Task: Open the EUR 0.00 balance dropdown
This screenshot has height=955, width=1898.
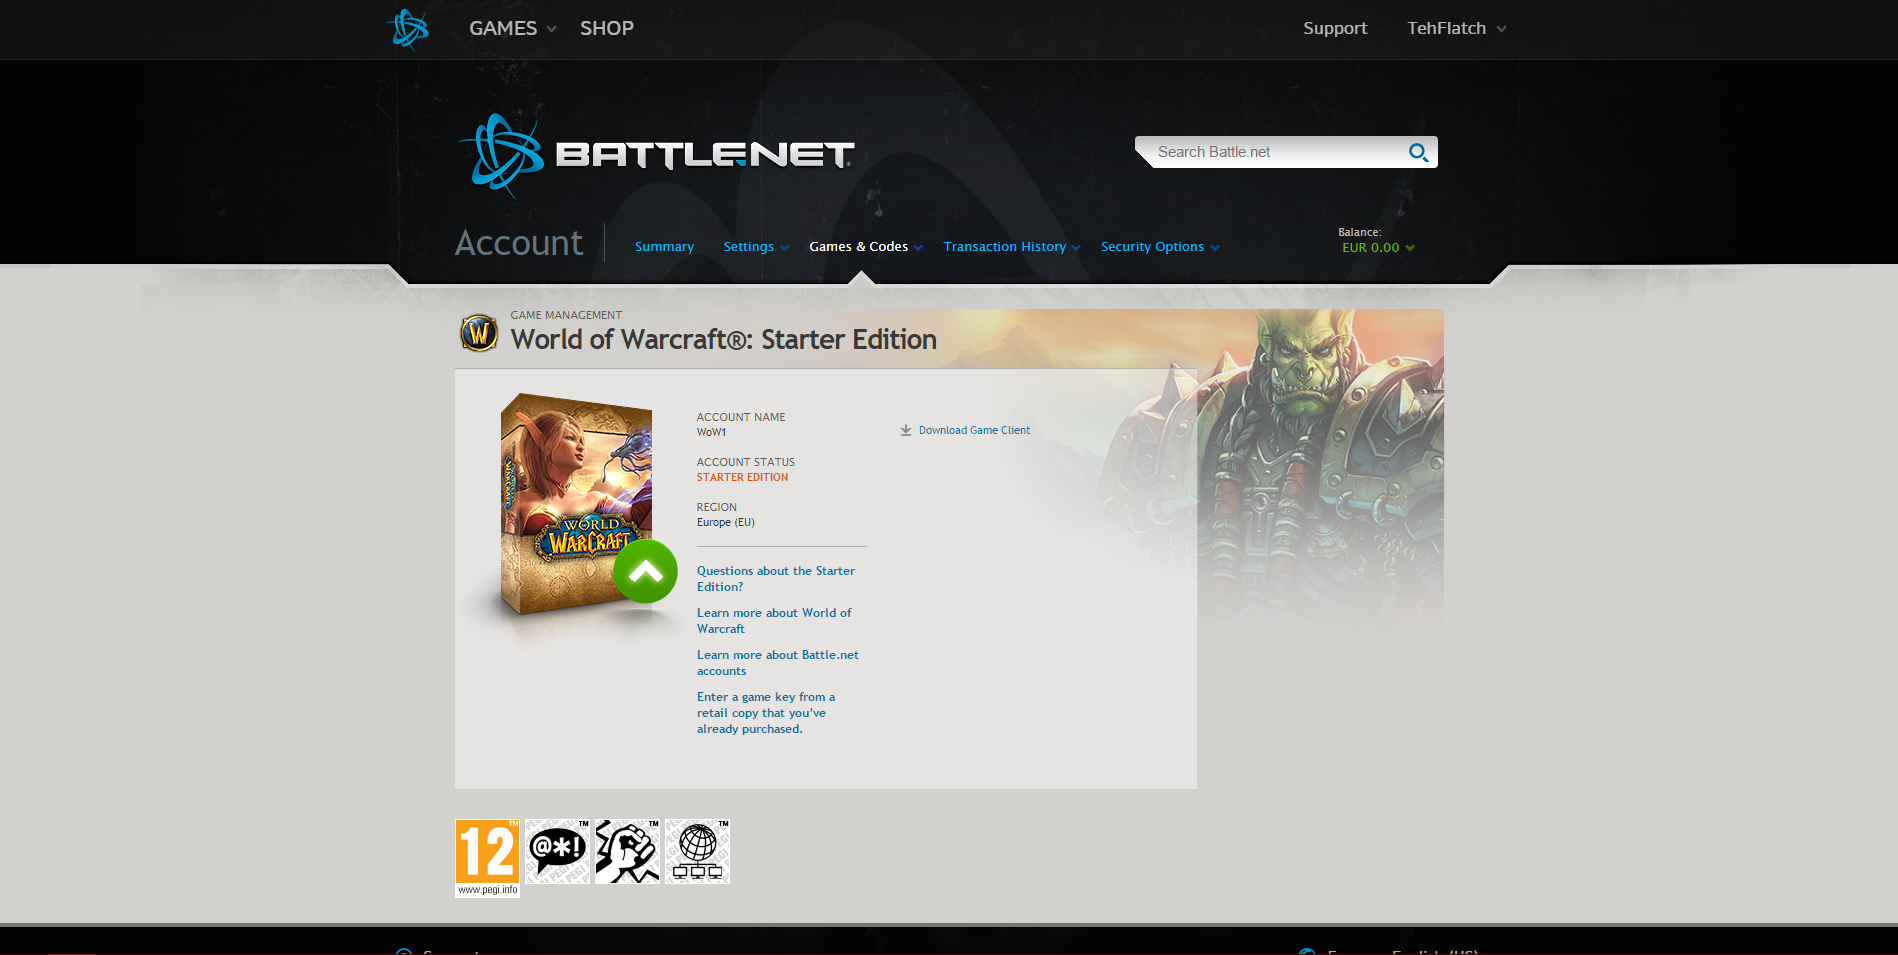Action: pos(1378,248)
